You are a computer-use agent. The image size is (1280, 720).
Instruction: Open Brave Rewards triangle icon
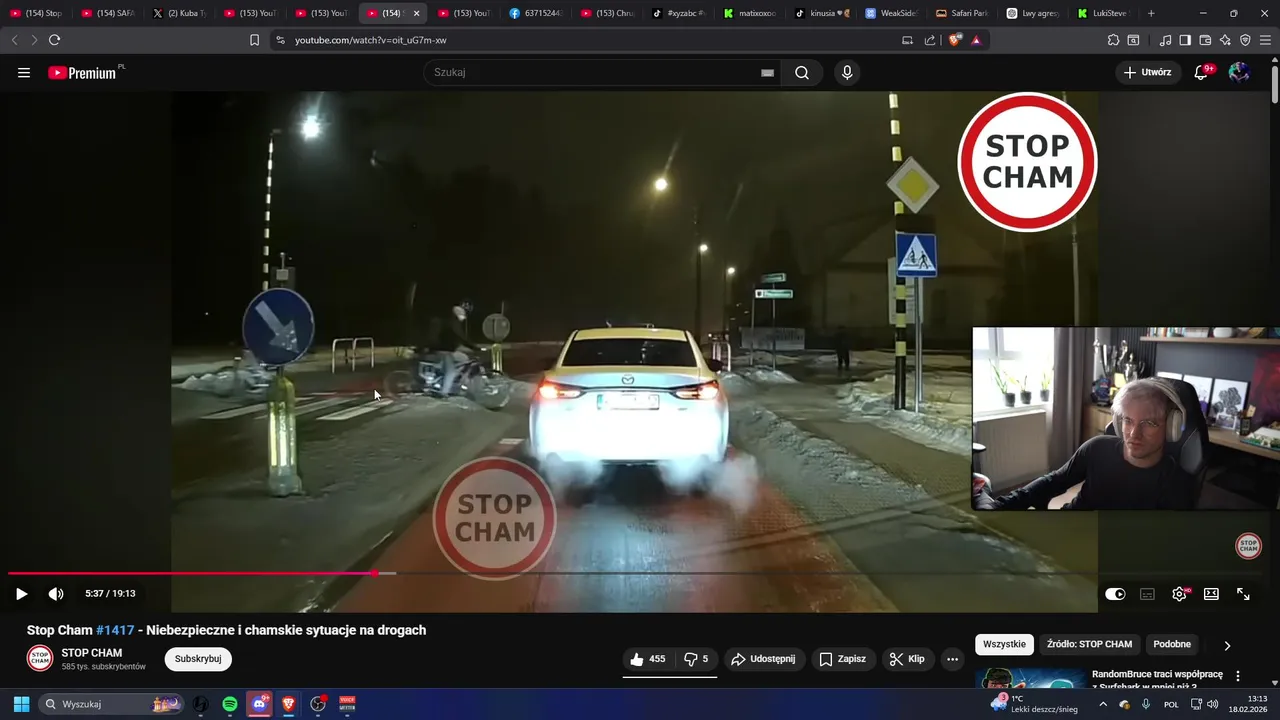[976, 40]
